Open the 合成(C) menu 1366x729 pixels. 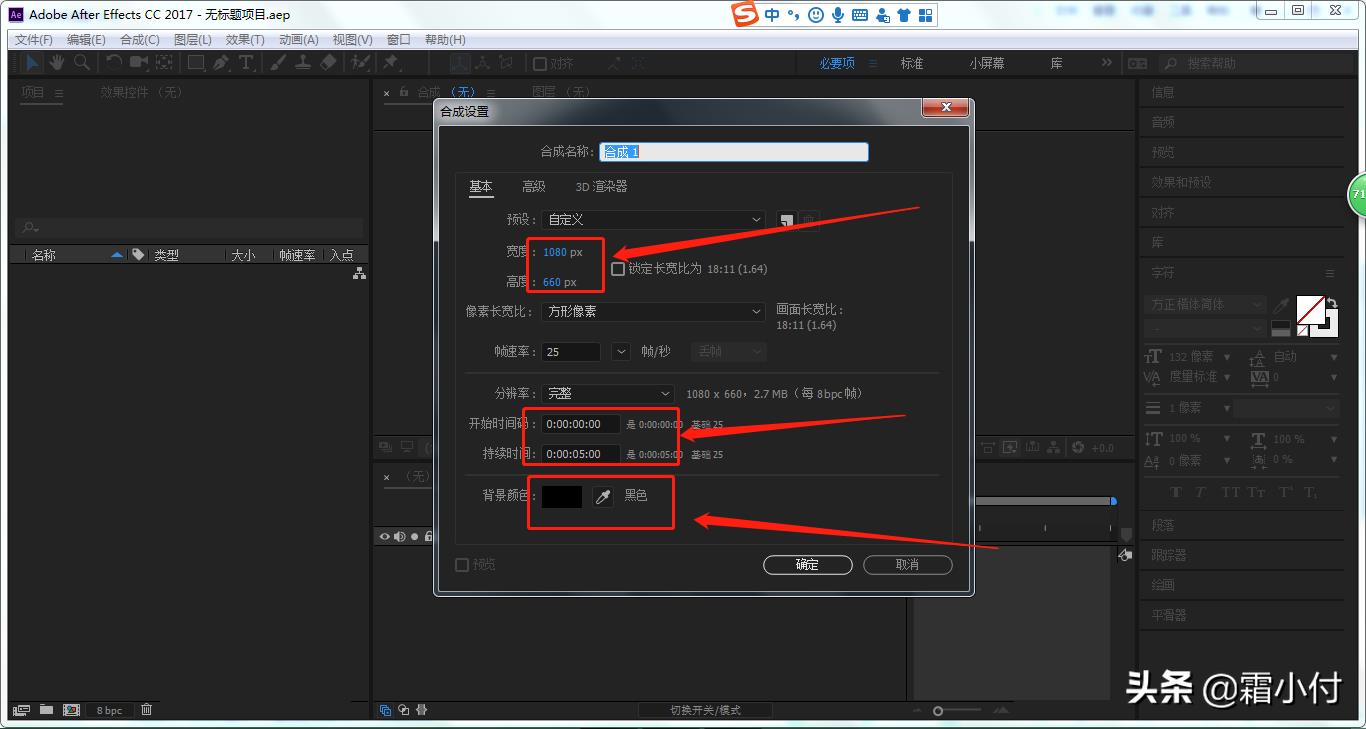pos(140,40)
